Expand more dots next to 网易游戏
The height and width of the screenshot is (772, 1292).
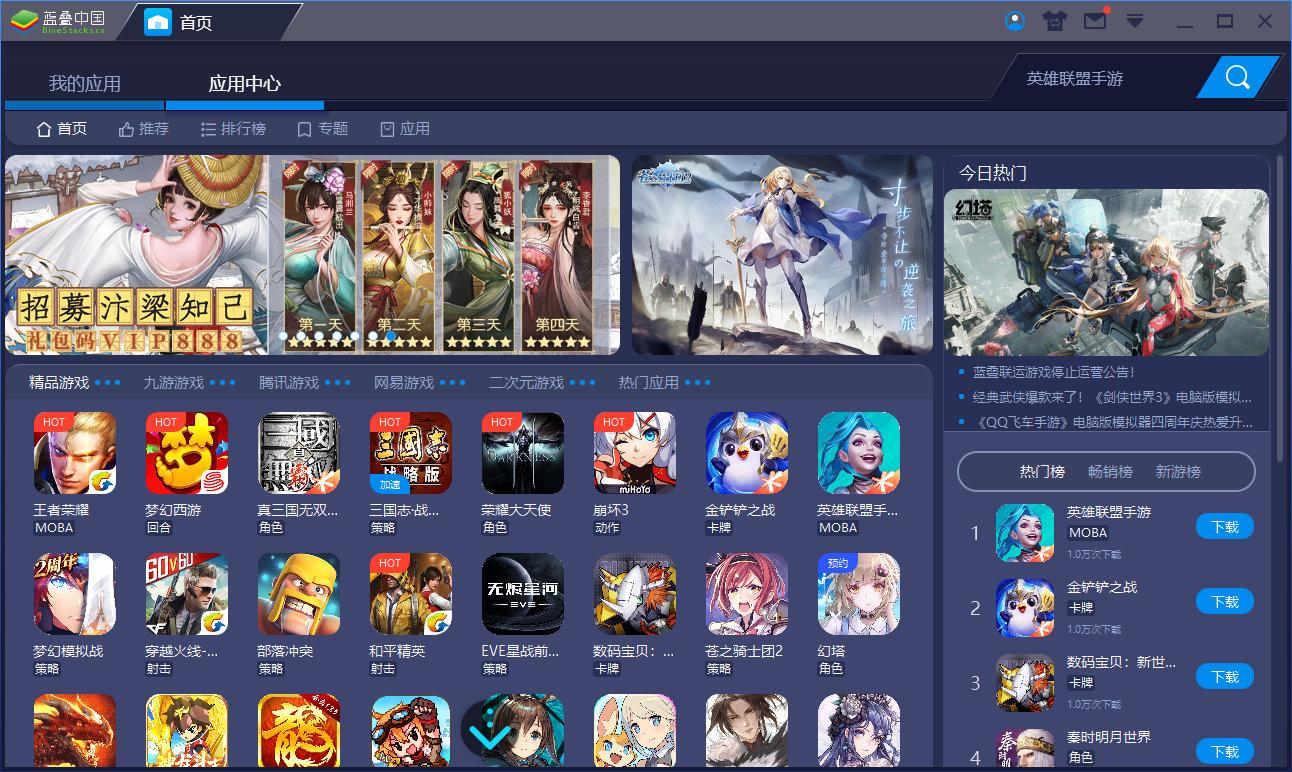point(453,382)
